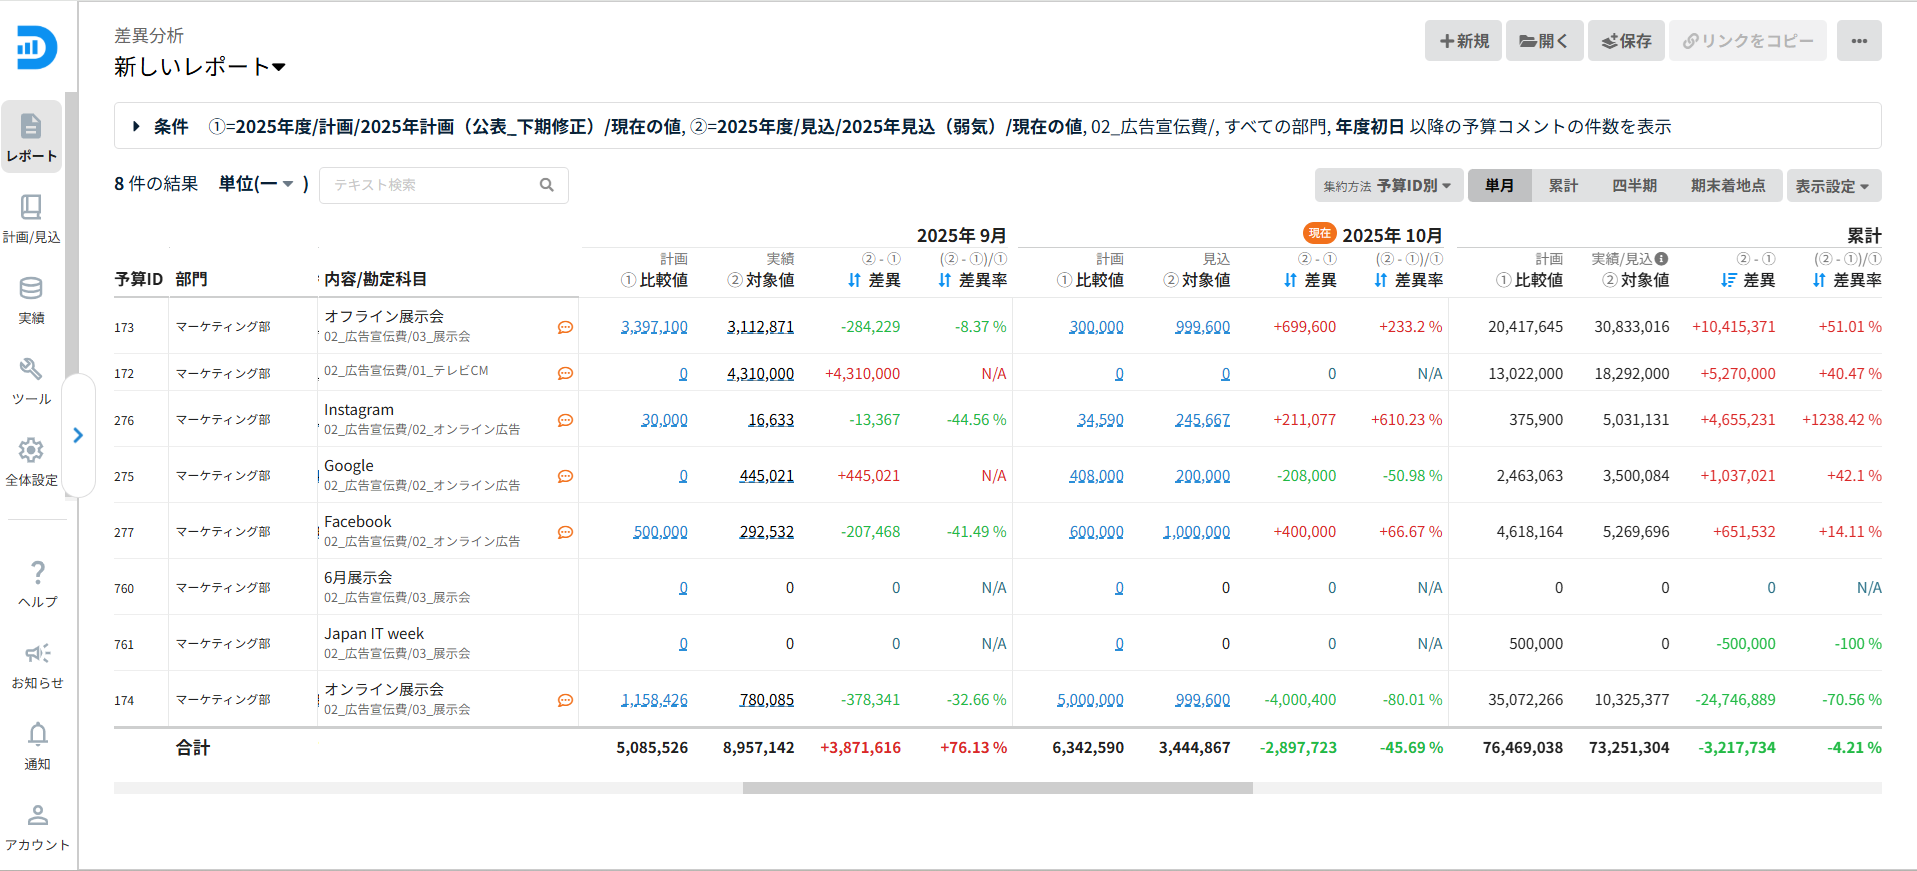Open 全体設定 gear icon

31,460
